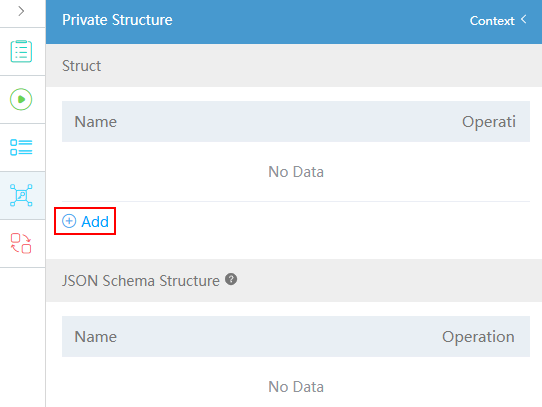Open the red swap squares icon
The height and width of the screenshot is (407, 542).
tap(21, 243)
